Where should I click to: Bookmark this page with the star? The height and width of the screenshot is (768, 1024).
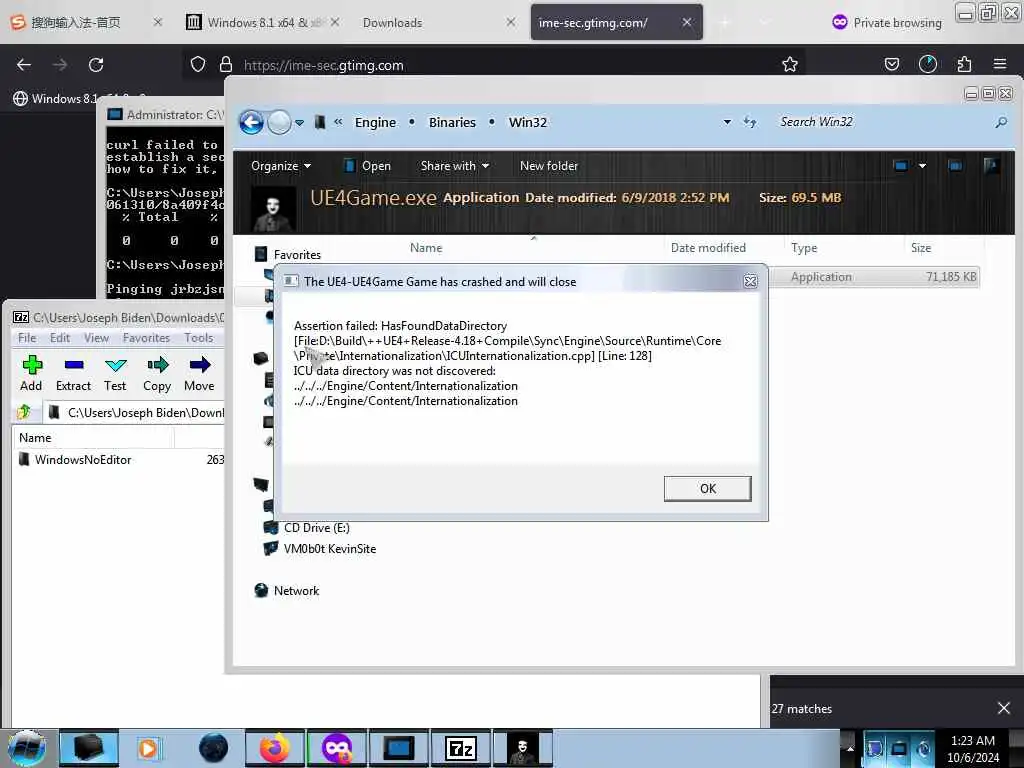tap(790, 65)
